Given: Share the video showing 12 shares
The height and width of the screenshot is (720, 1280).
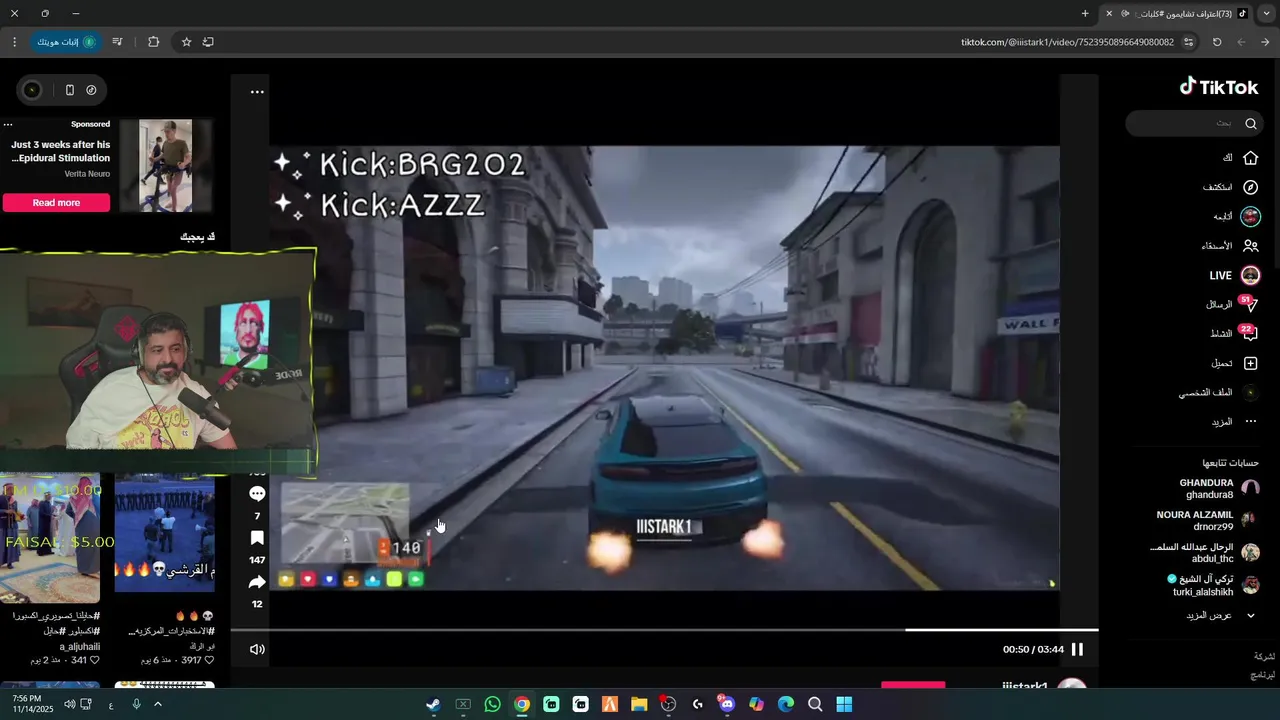Looking at the screenshot, I should (257, 582).
